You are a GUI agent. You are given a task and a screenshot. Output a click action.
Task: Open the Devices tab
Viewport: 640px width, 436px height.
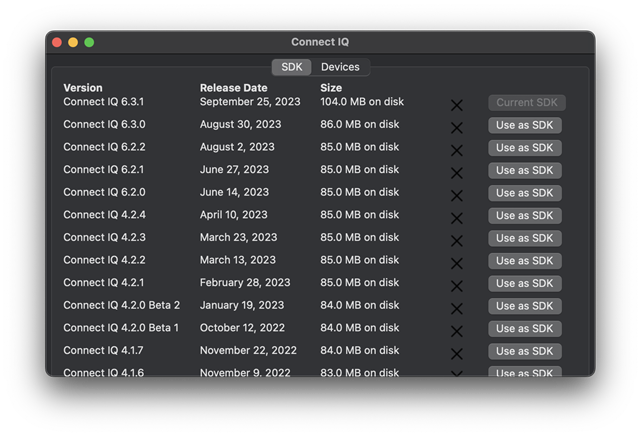[x=340, y=67]
